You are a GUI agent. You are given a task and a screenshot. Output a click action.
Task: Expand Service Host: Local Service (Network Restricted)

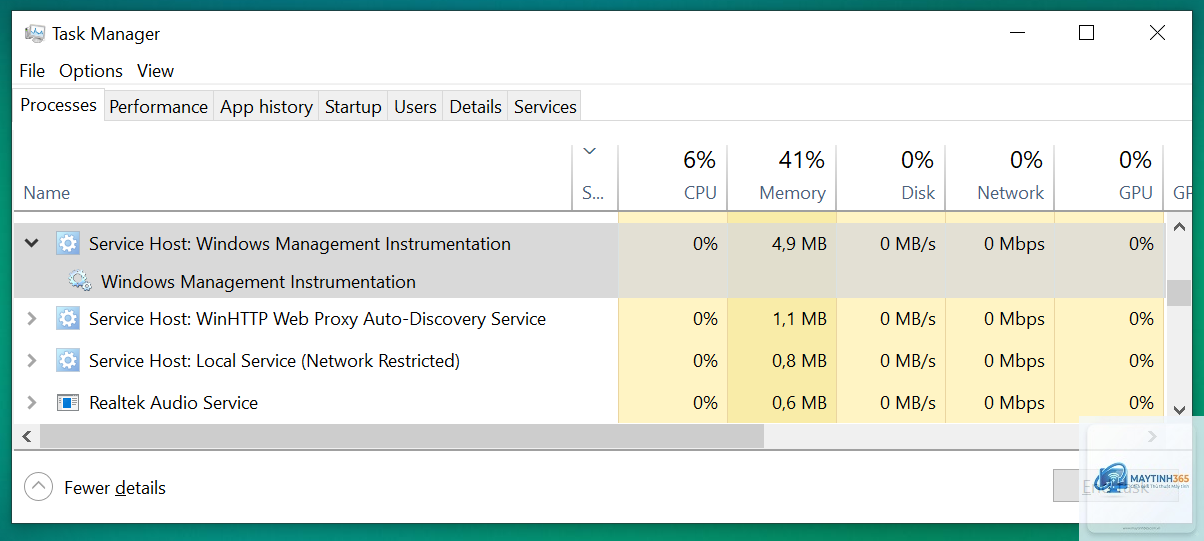[x=31, y=361]
